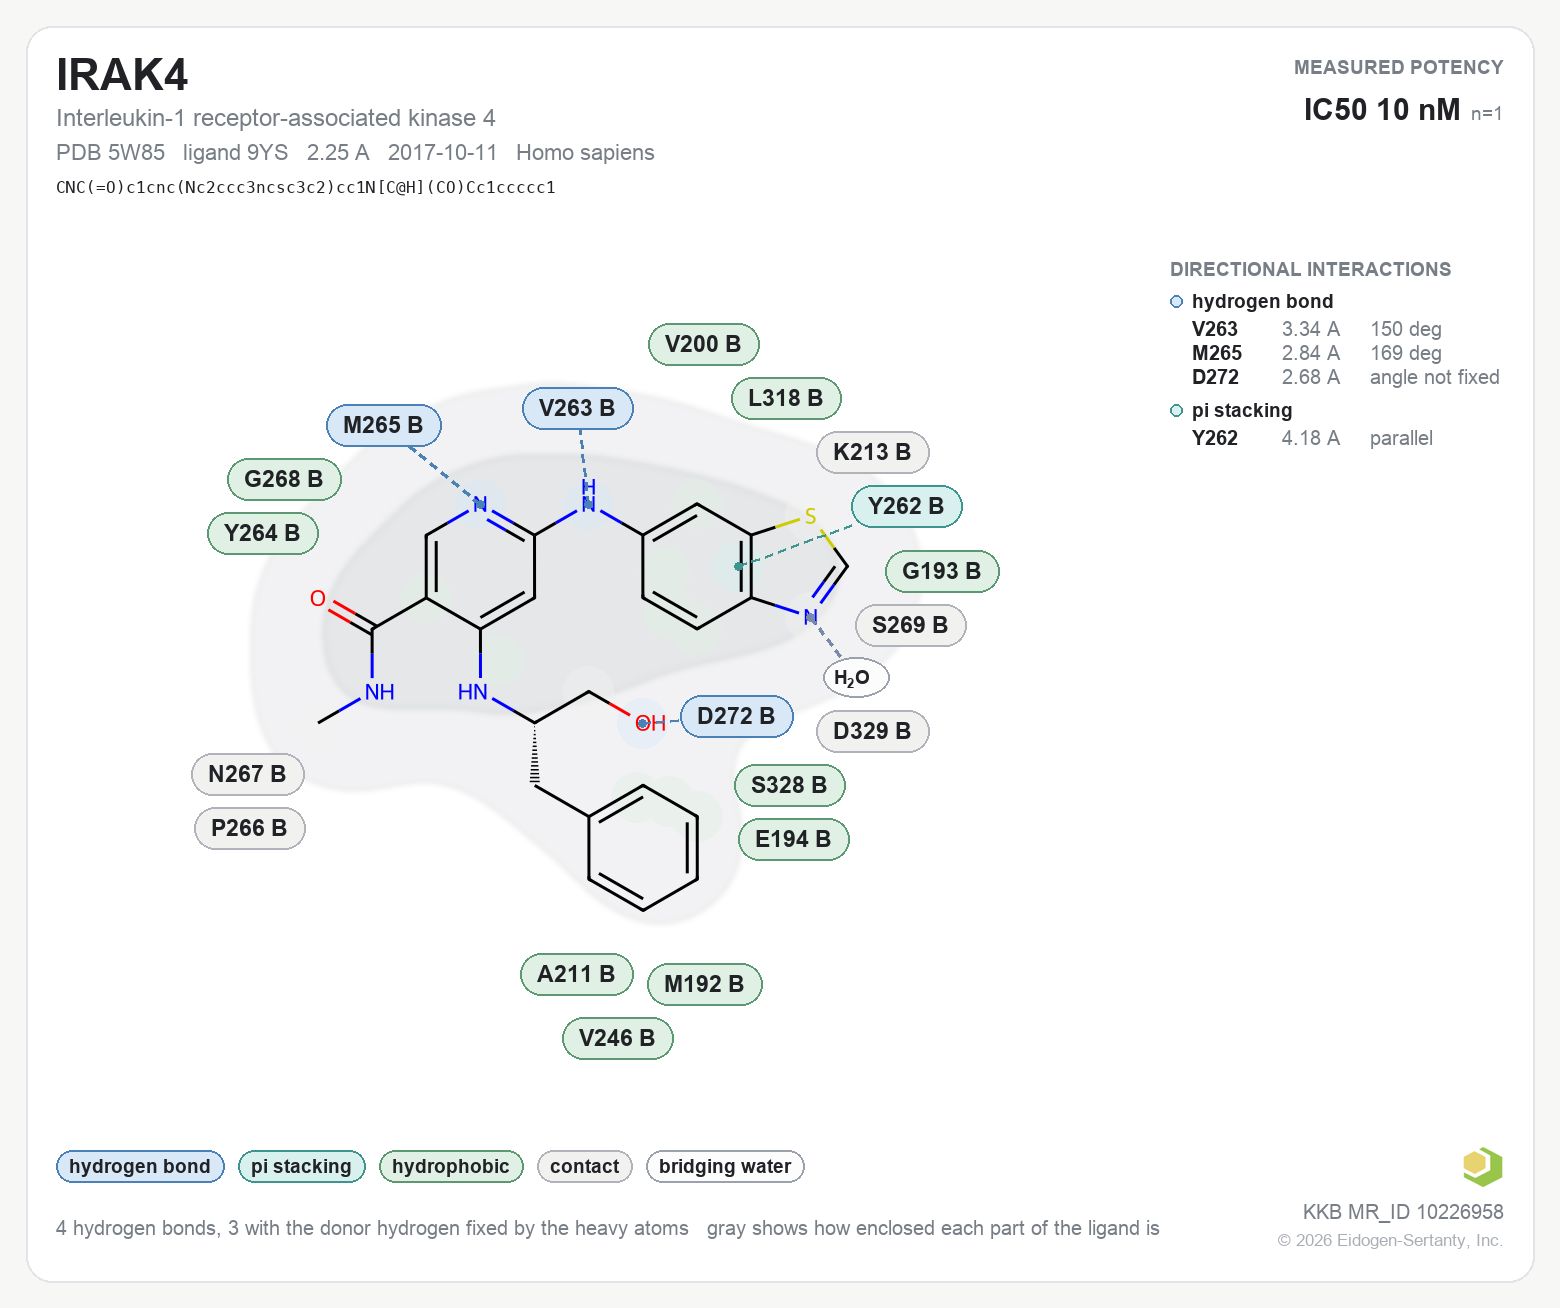1560x1308 pixels.
Task: Click the PDB 5W85 identifier
Action: (x=111, y=153)
